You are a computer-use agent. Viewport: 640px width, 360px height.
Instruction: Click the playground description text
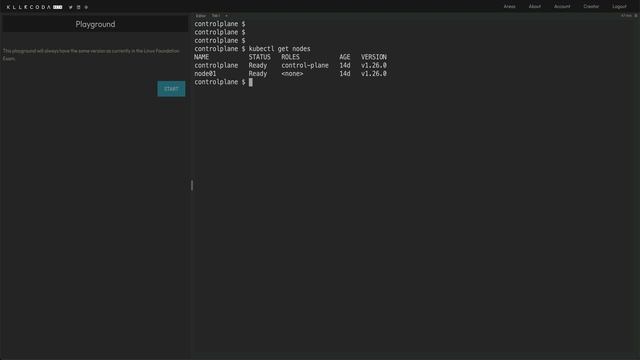91,55
